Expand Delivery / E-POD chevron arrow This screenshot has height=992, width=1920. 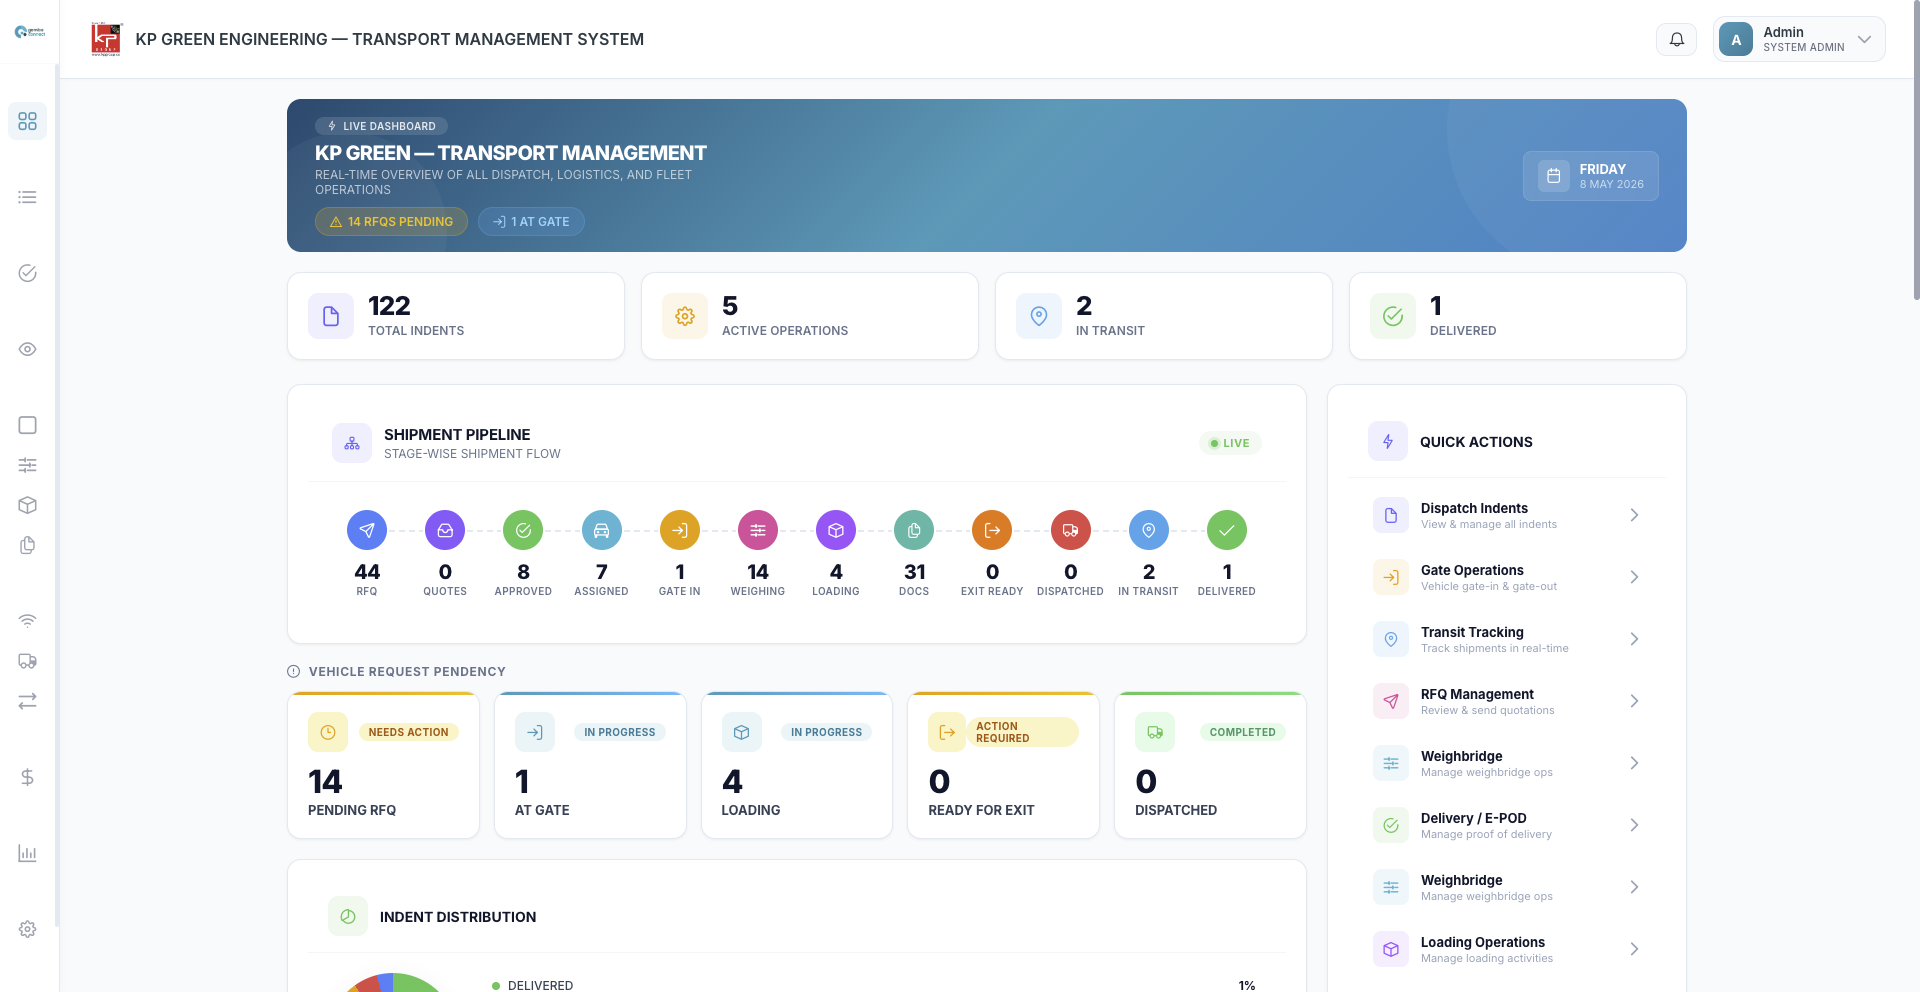(x=1634, y=825)
